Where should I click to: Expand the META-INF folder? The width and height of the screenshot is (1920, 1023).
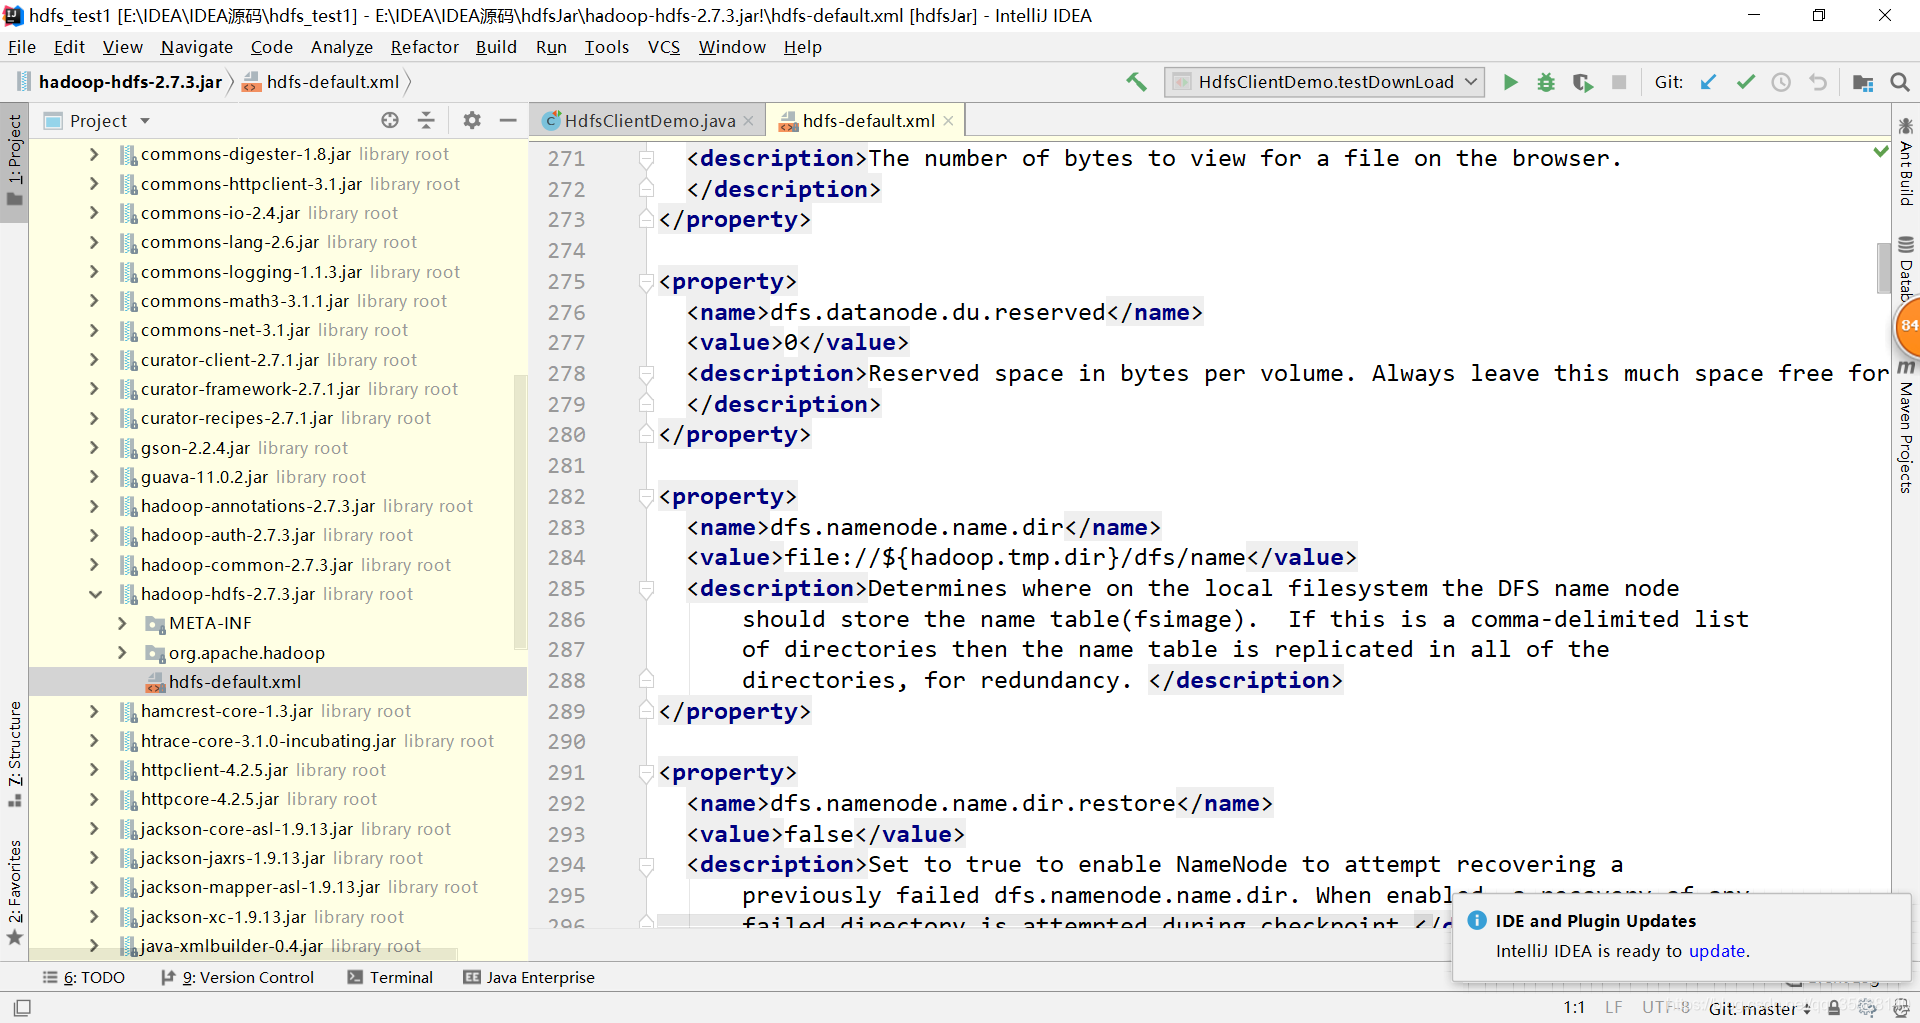coord(122,623)
